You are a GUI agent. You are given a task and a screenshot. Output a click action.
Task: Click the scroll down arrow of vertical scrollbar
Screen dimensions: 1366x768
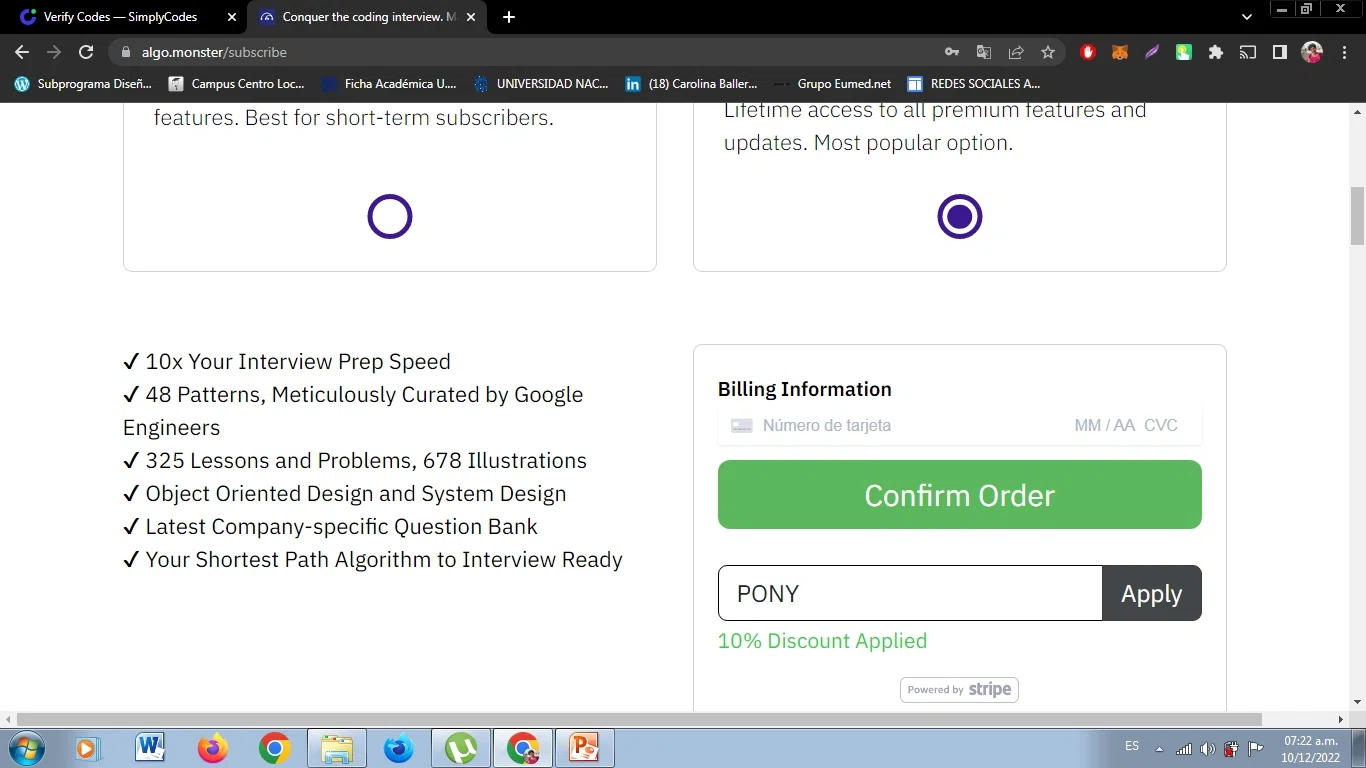click(x=1357, y=703)
